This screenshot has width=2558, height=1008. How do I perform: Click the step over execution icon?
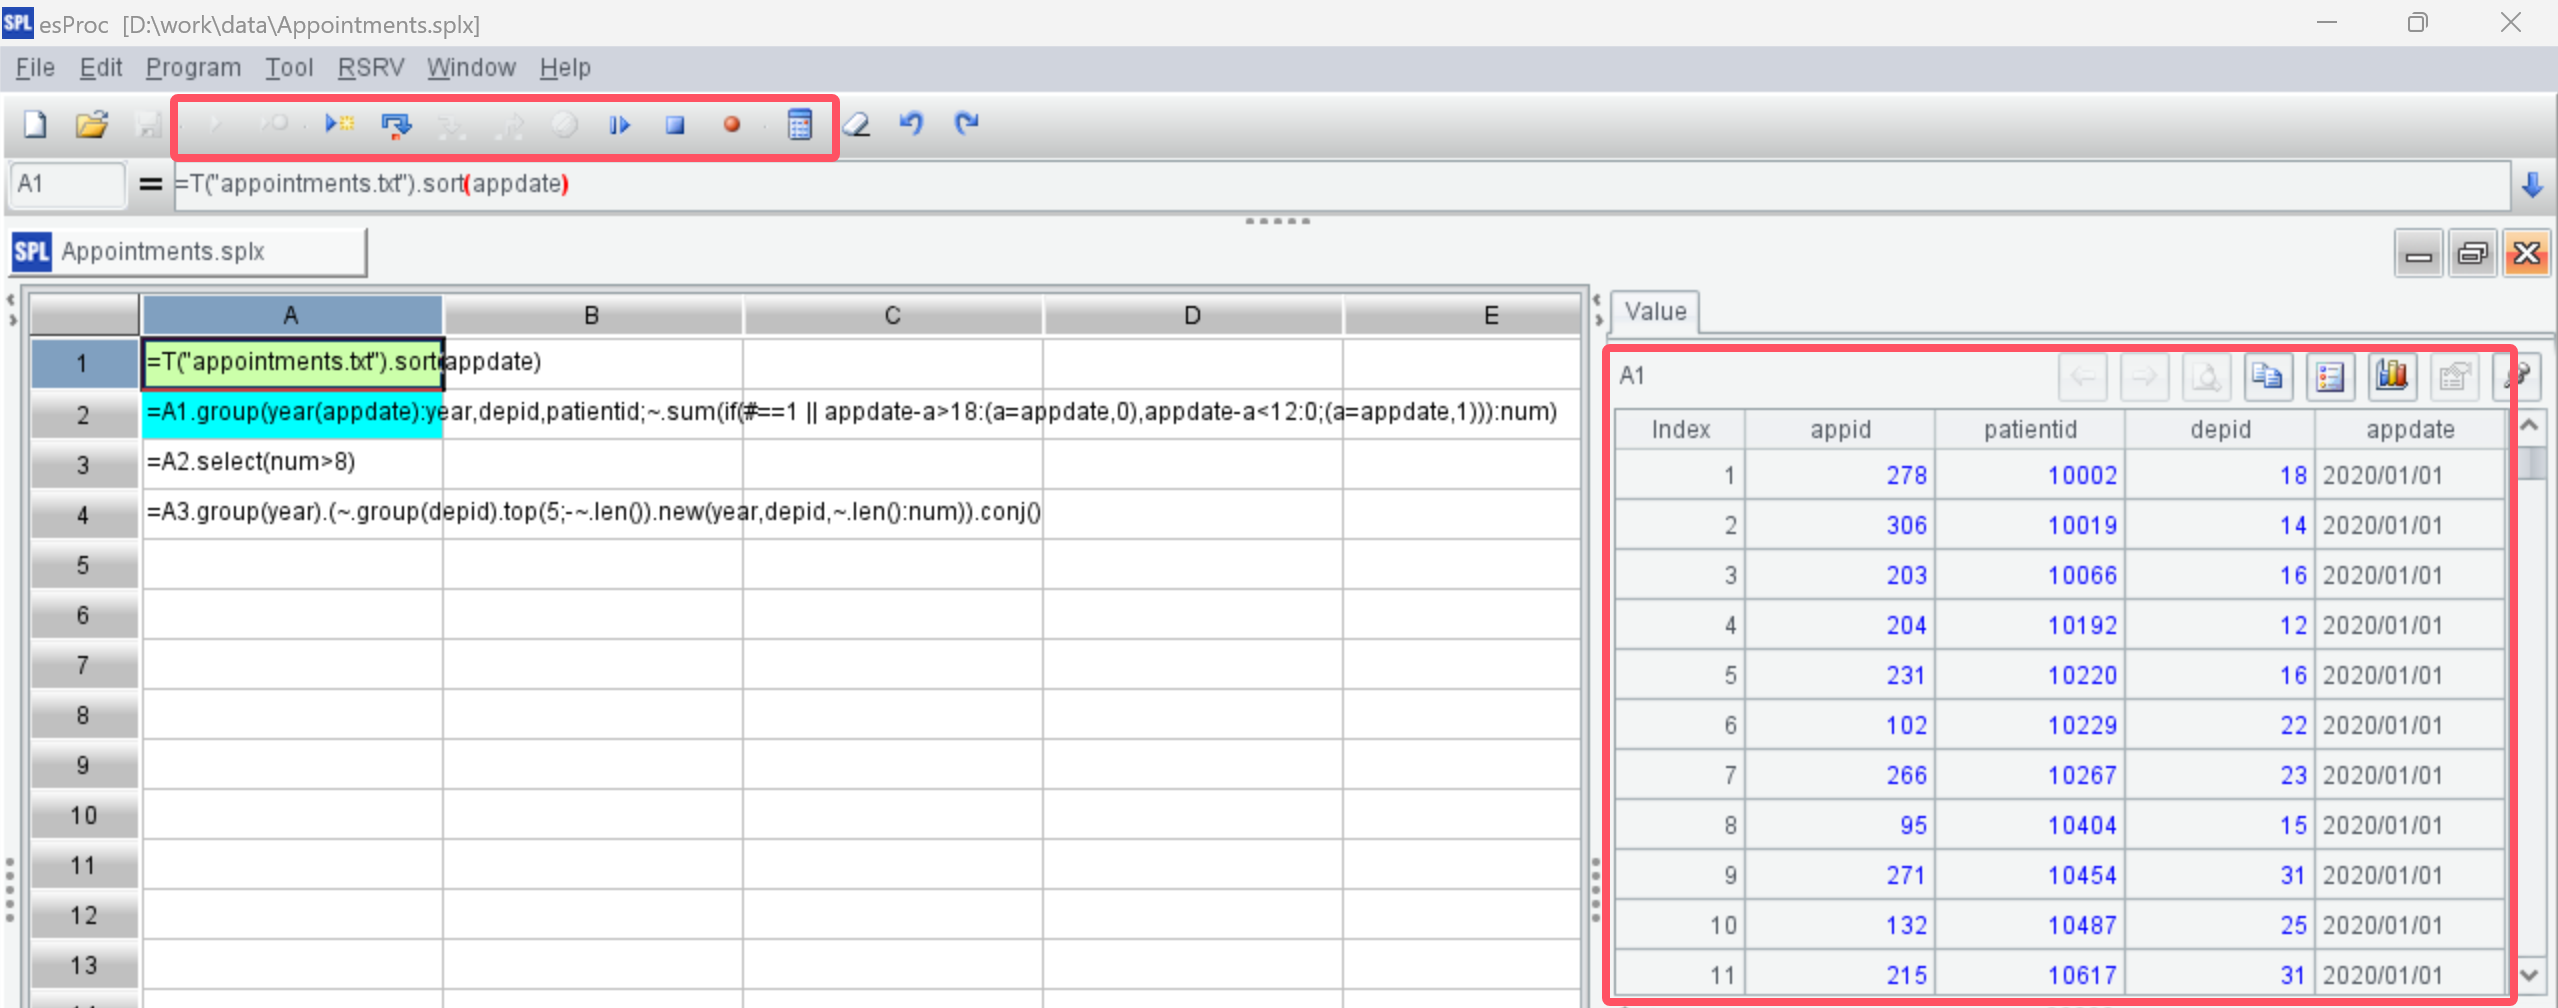pos(396,125)
